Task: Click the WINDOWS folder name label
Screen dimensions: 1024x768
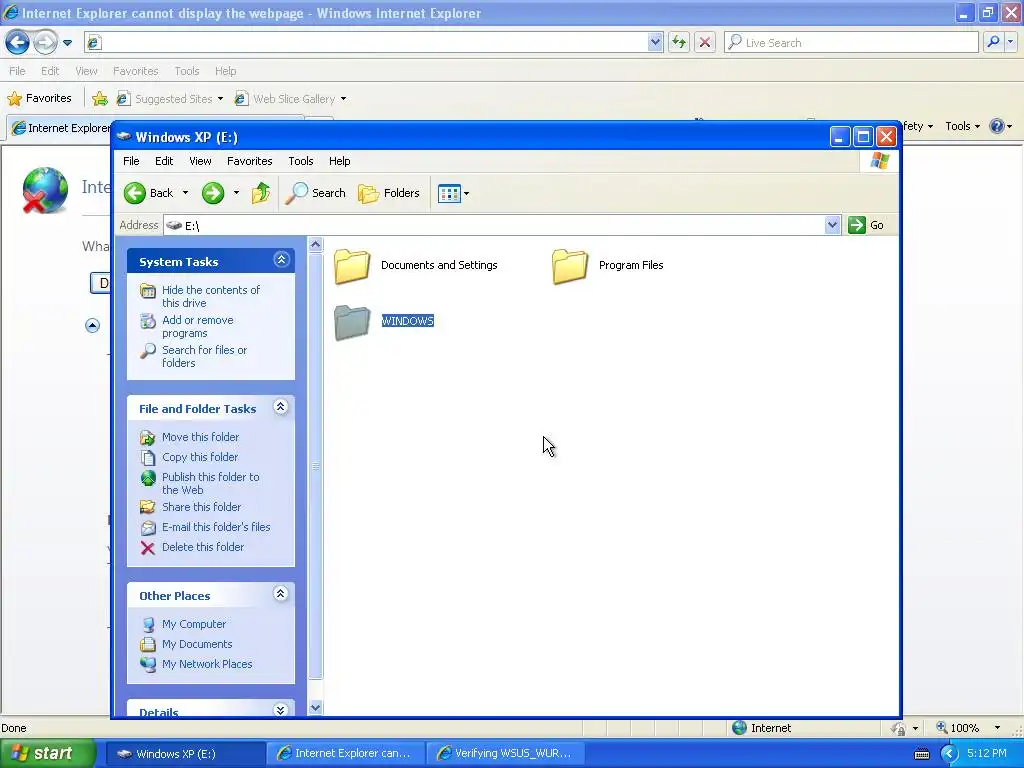Action: coord(408,321)
